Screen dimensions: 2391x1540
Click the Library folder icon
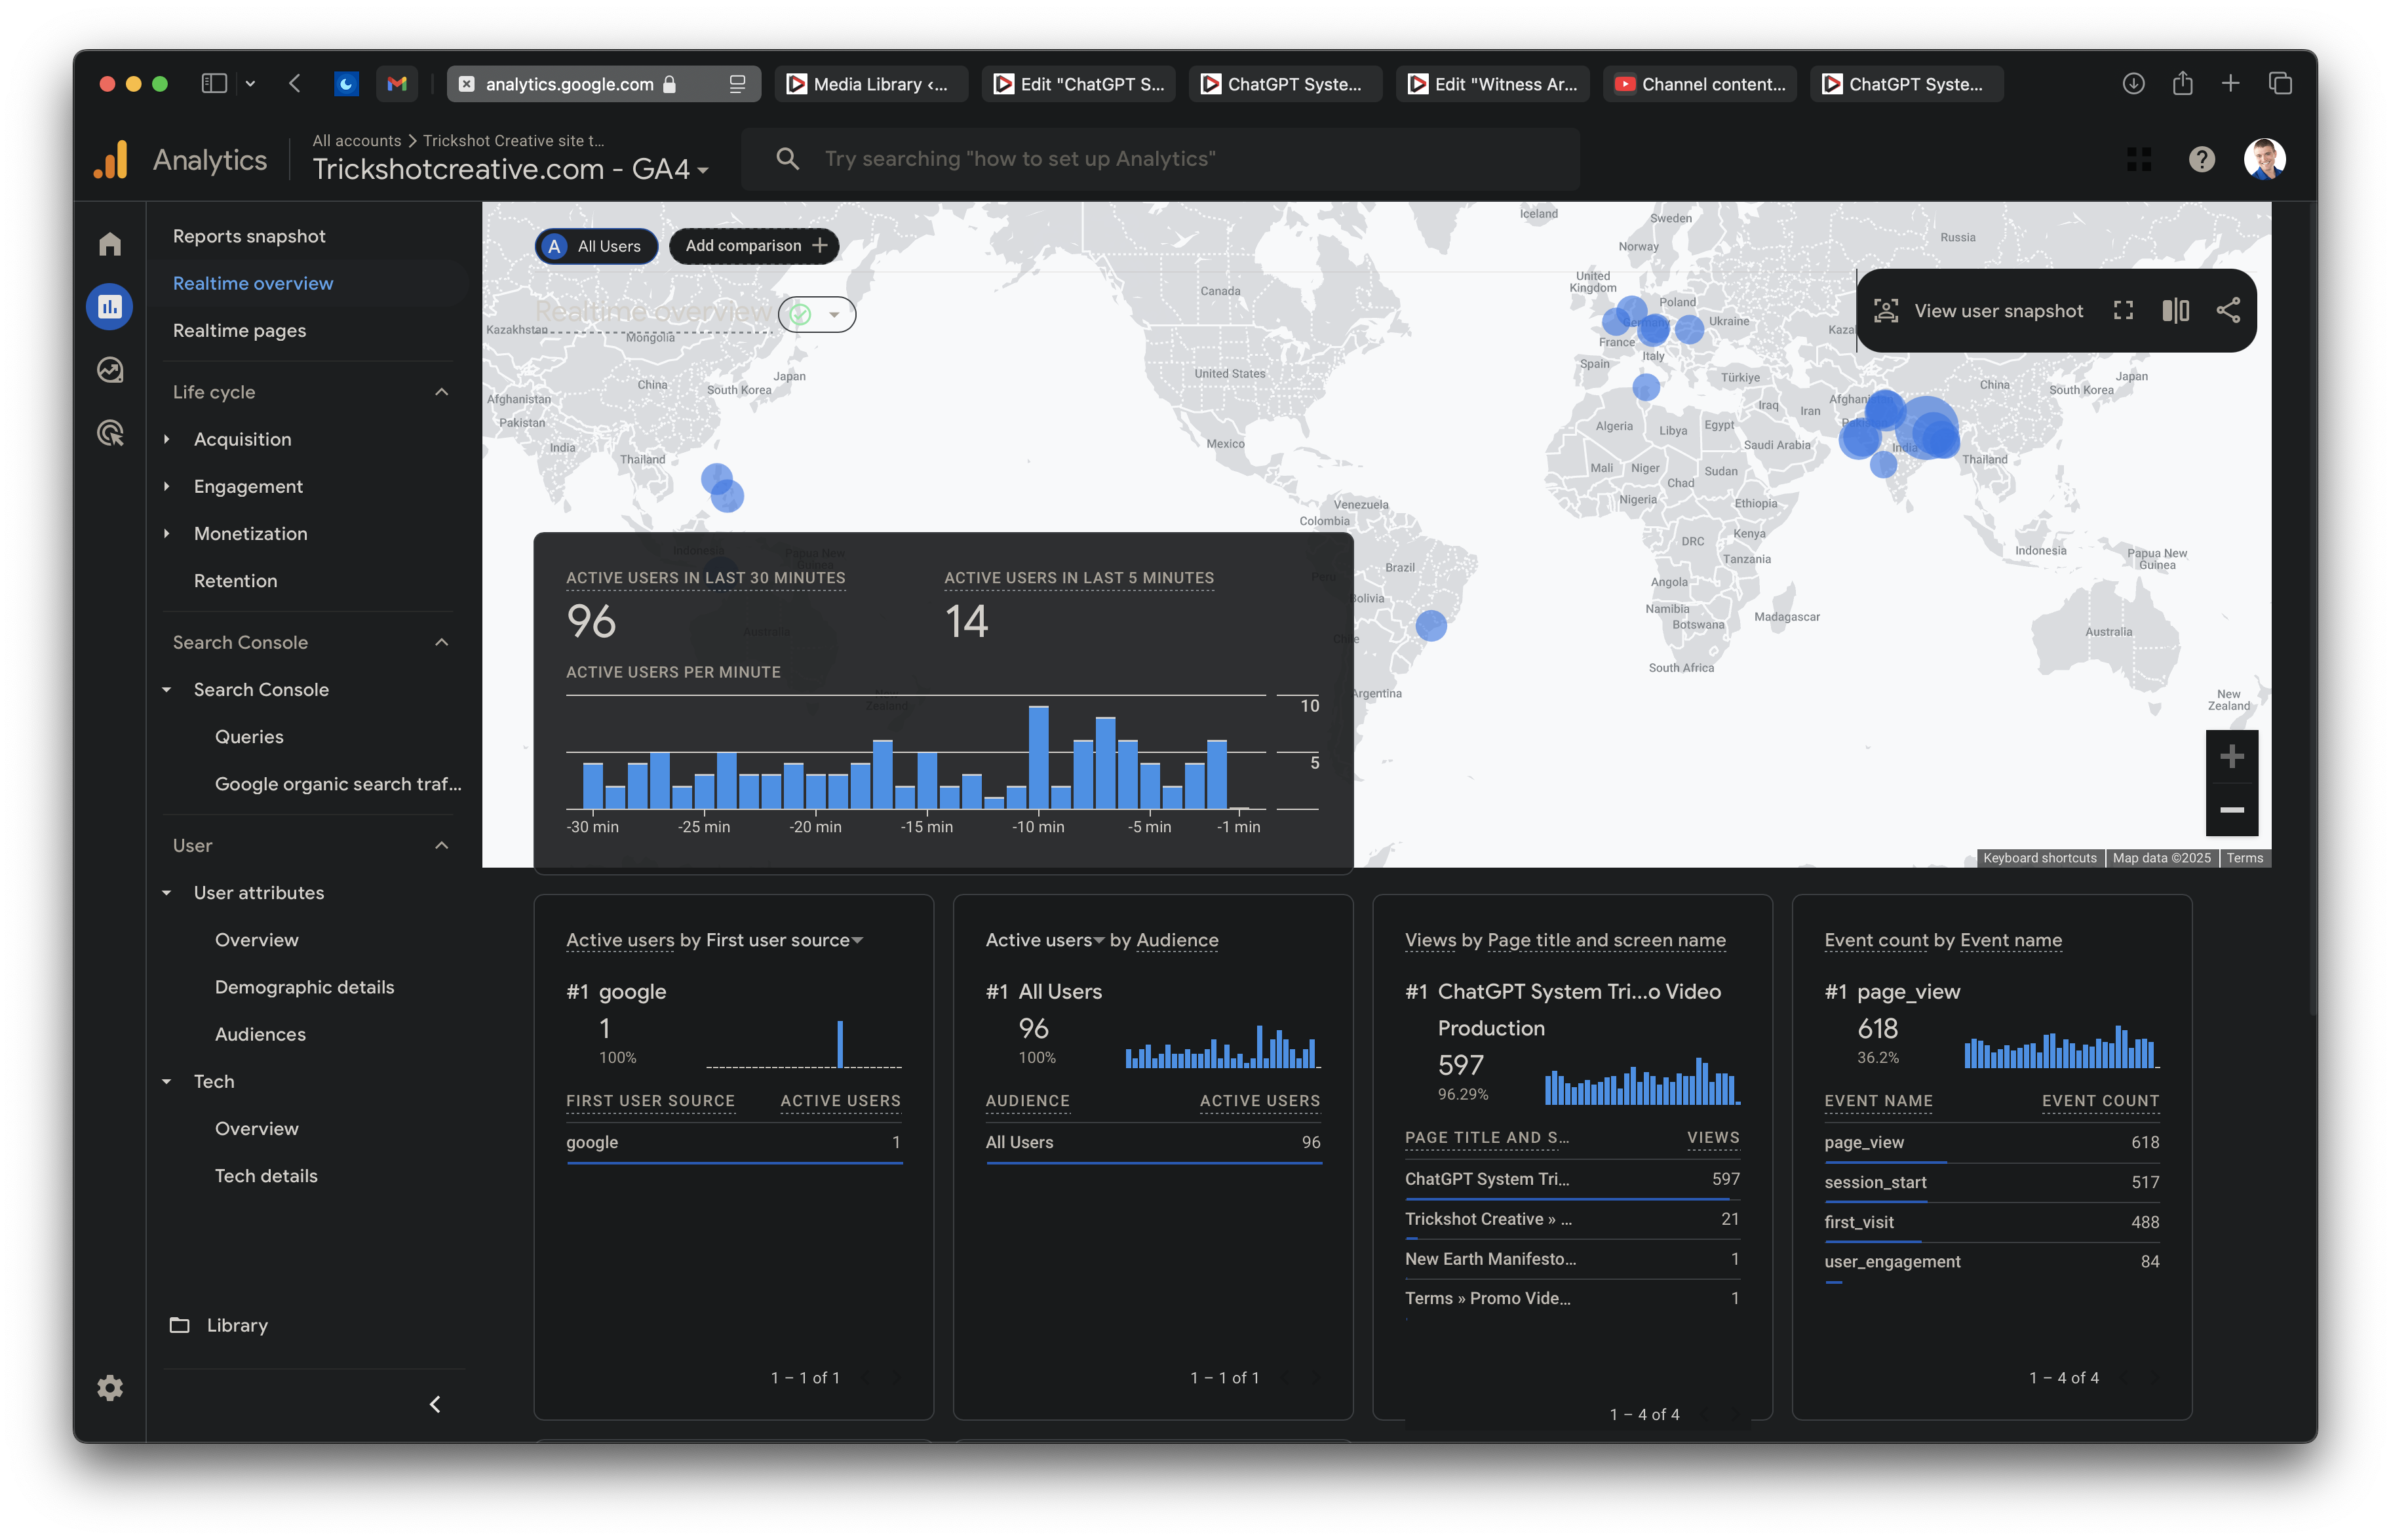coord(180,1325)
